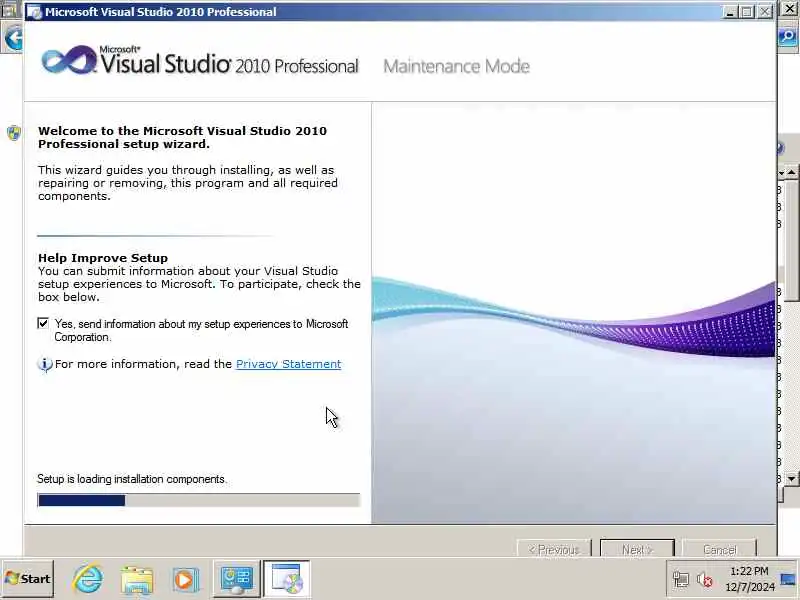
Task: Close the Visual Studio setup window
Action: [x=765, y=12]
